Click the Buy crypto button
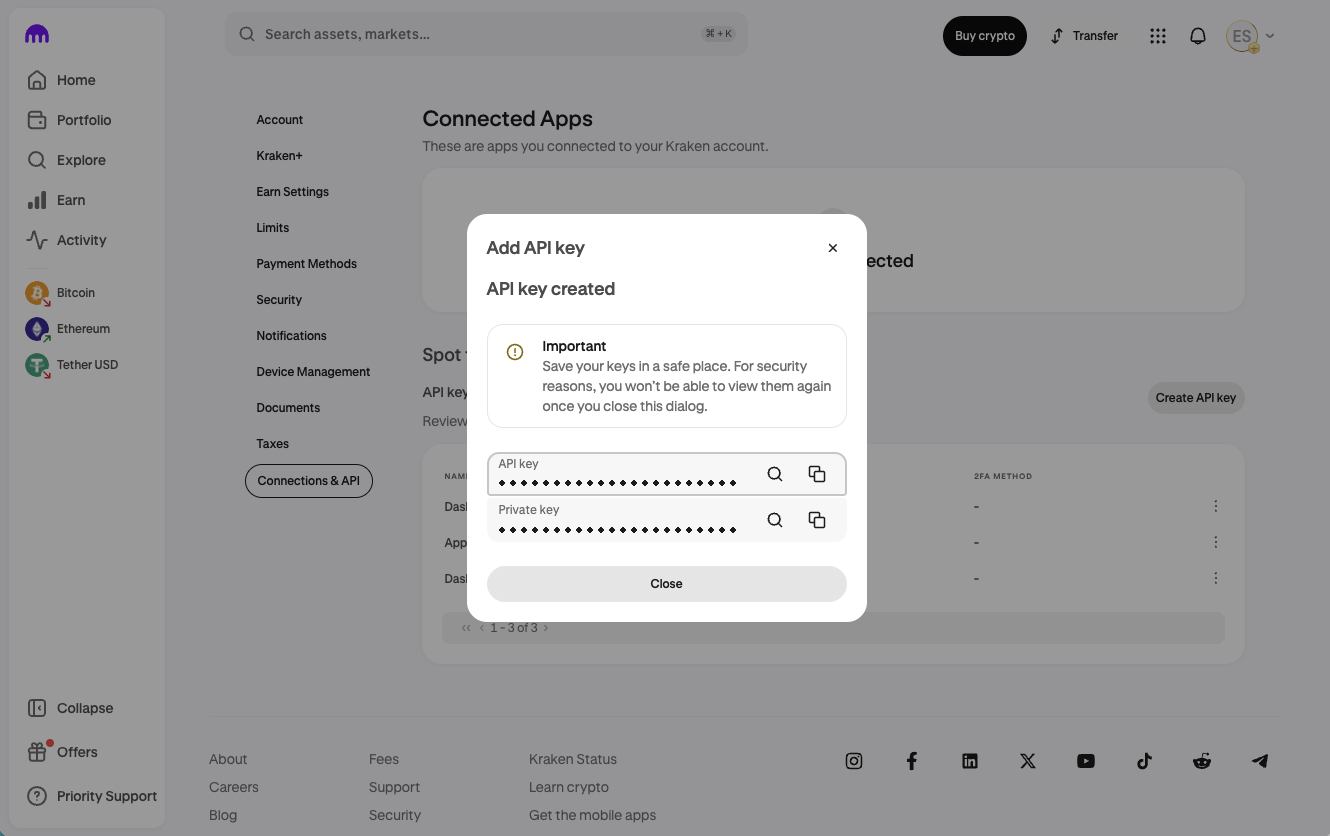The image size is (1330, 836). (x=985, y=36)
